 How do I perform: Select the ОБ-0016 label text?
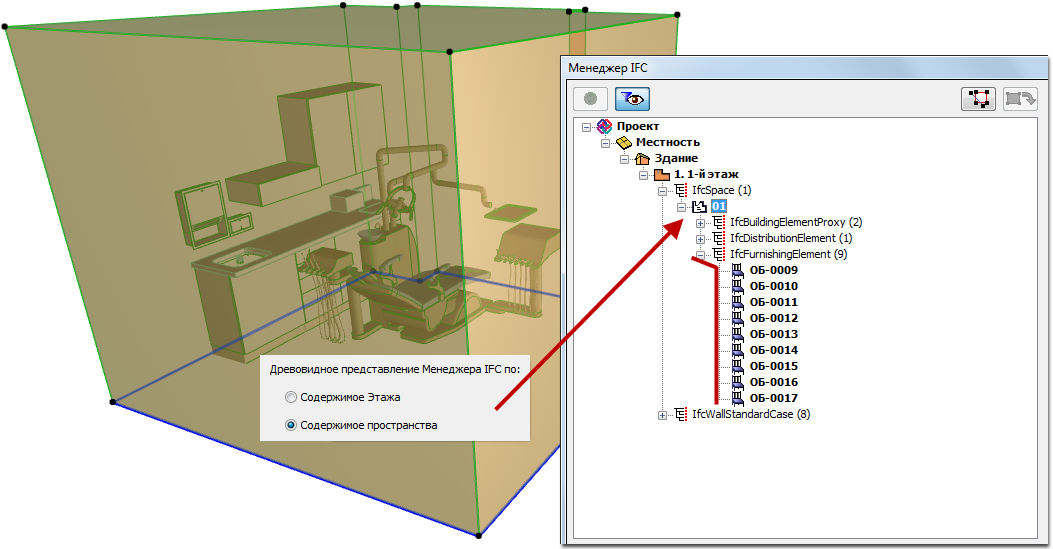(774, 383)
